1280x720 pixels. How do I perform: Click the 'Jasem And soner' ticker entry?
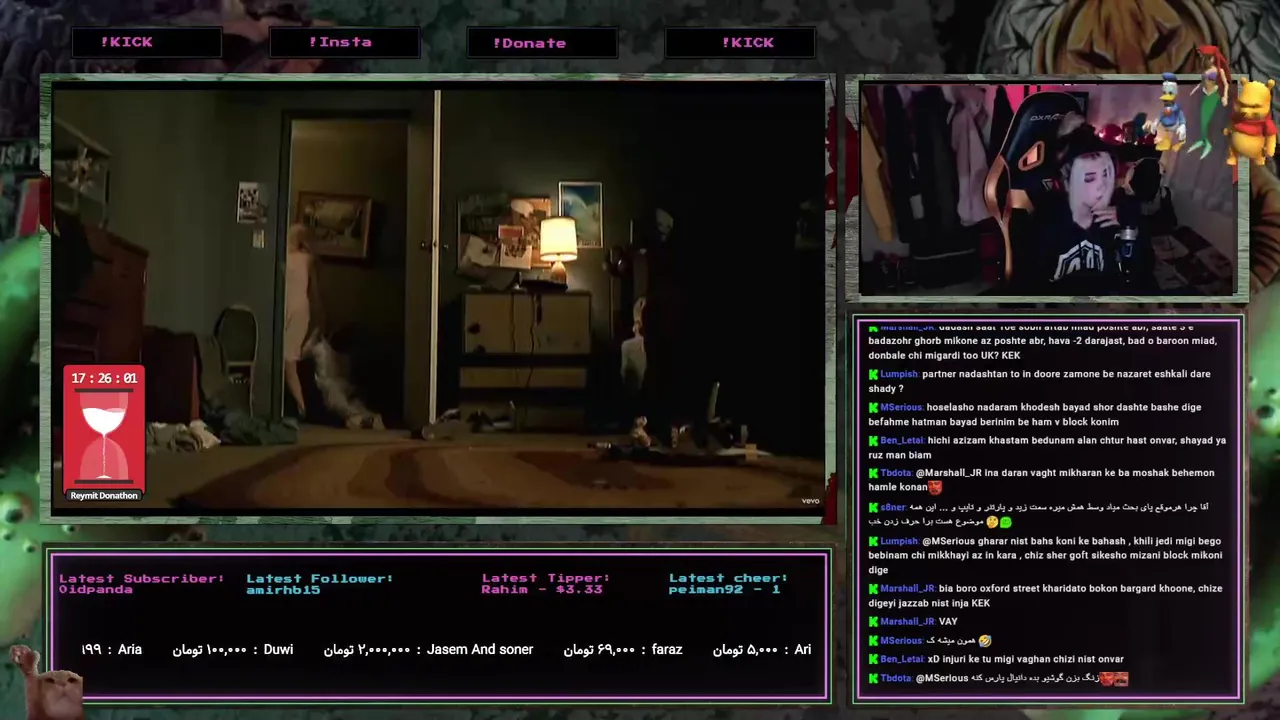coord(428,650)
